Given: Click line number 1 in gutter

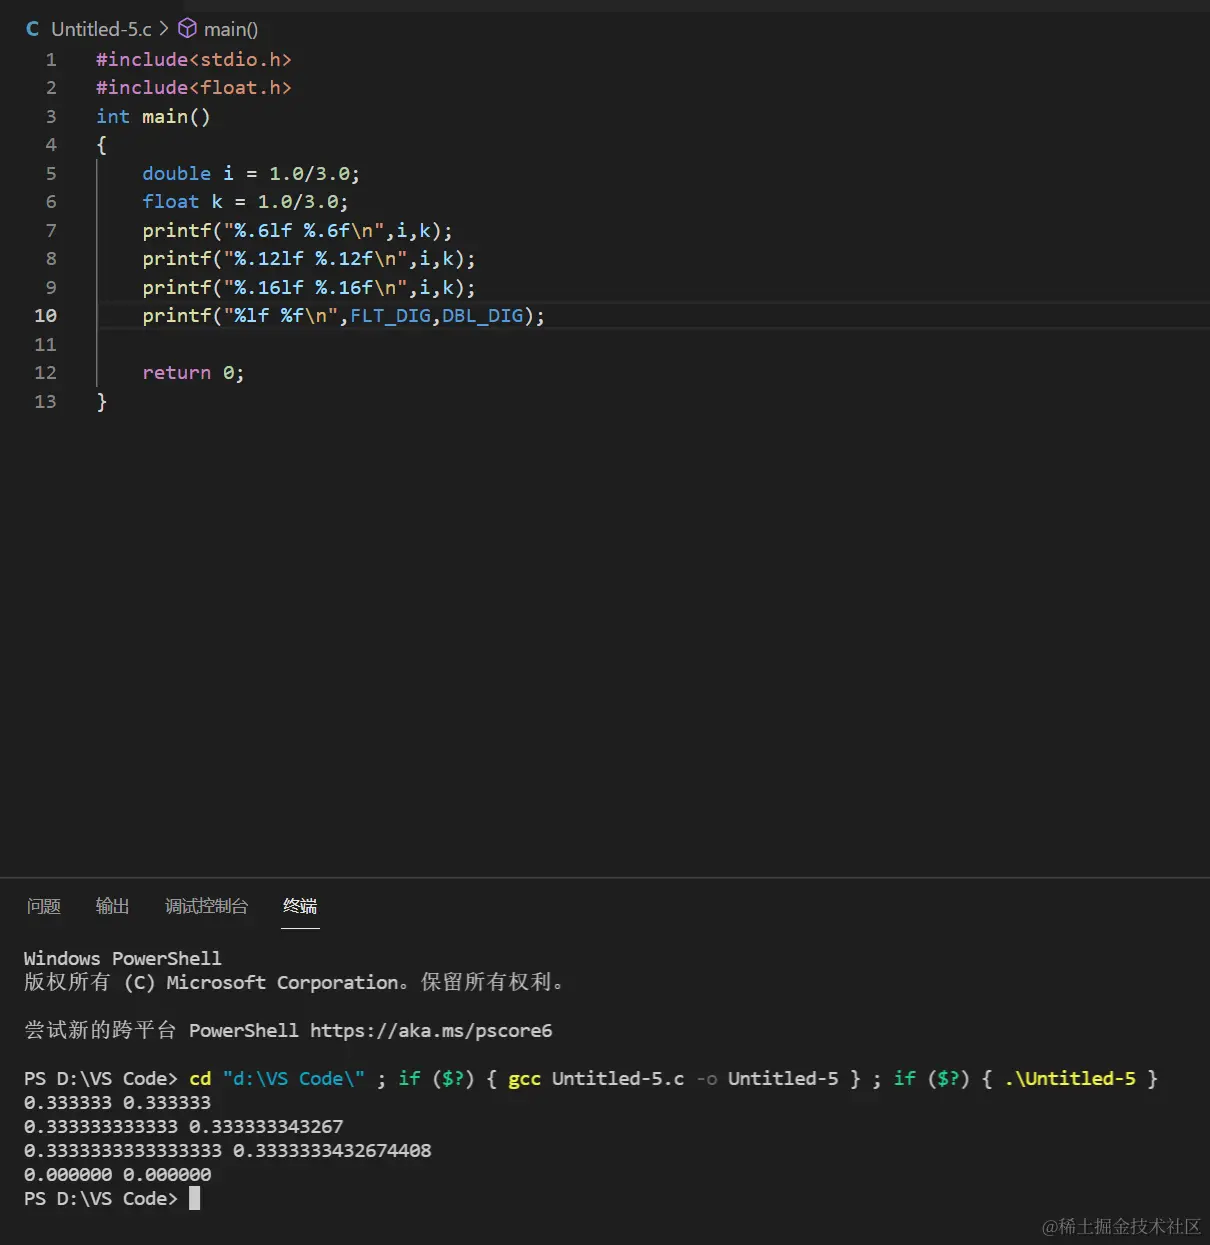Looking at the screenshot, I should tap(51, 59).
